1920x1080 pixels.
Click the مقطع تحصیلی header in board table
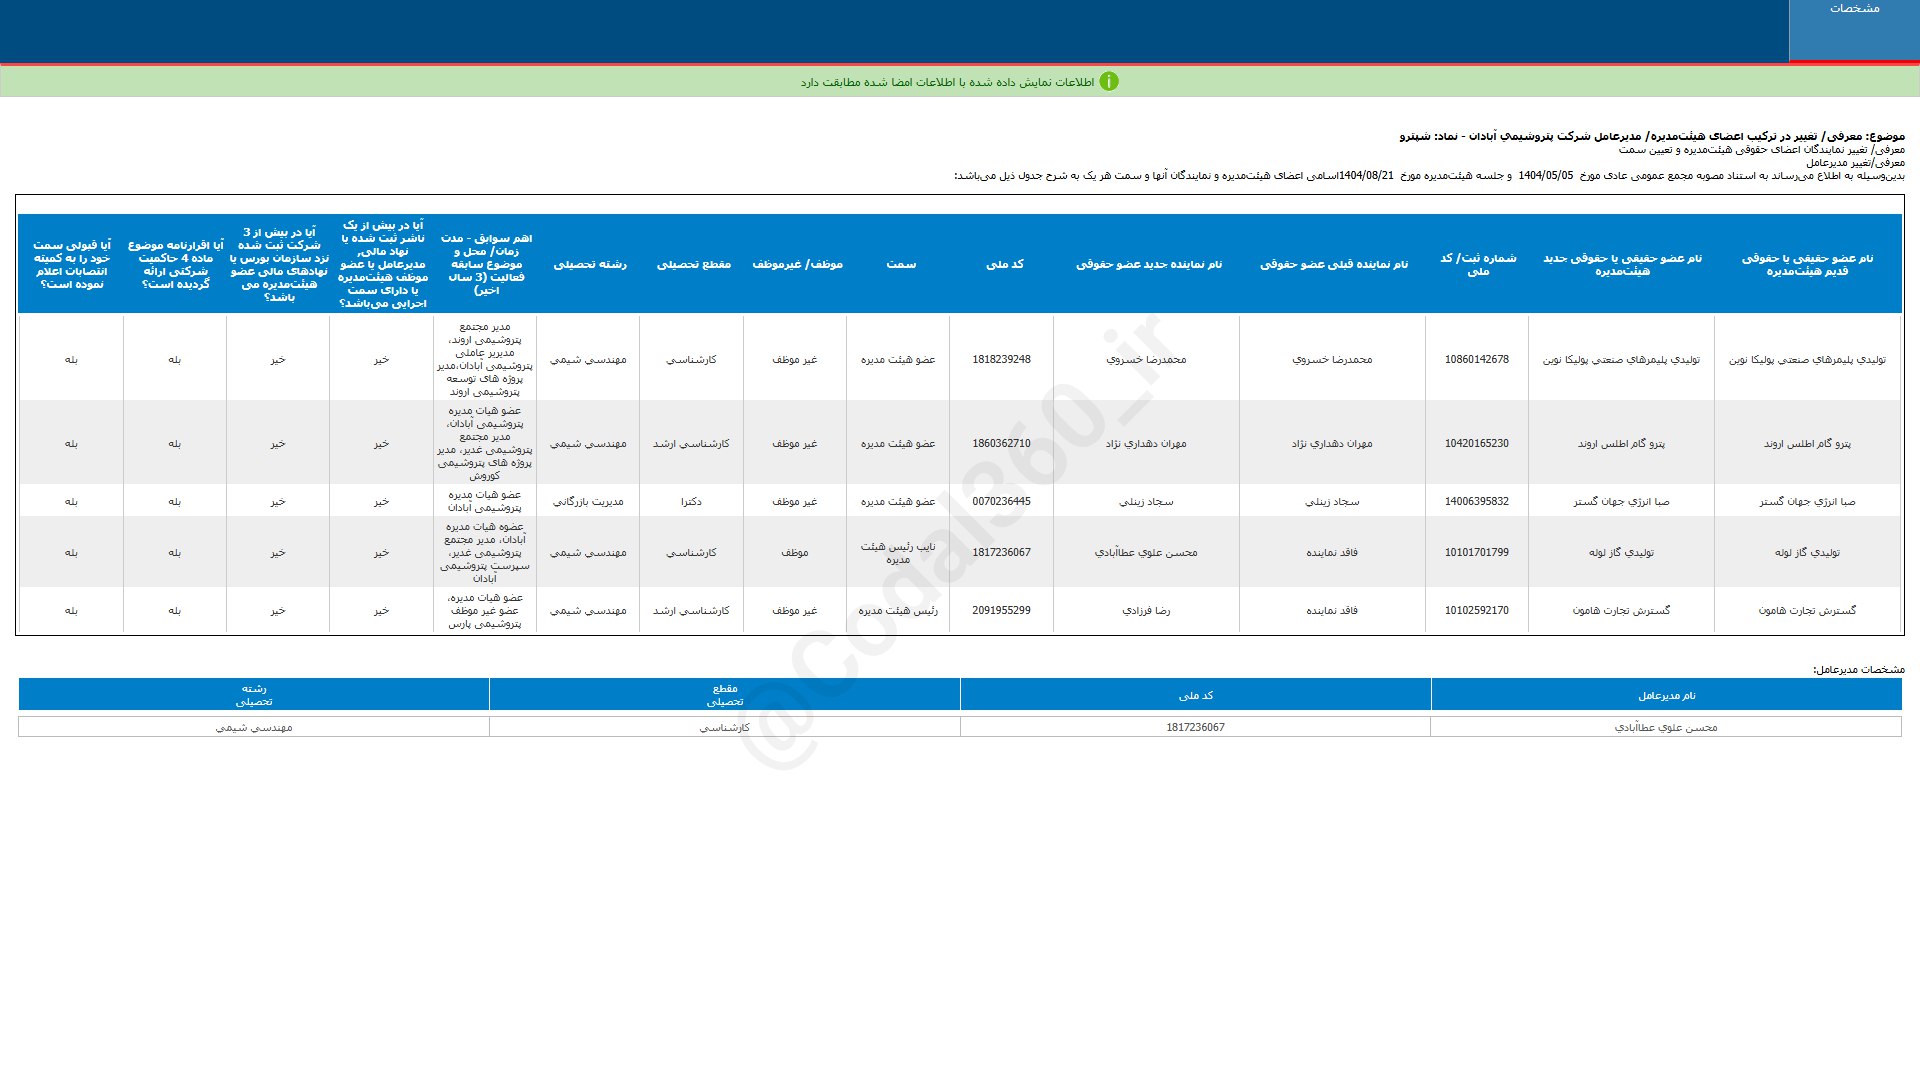coord(693,264)
